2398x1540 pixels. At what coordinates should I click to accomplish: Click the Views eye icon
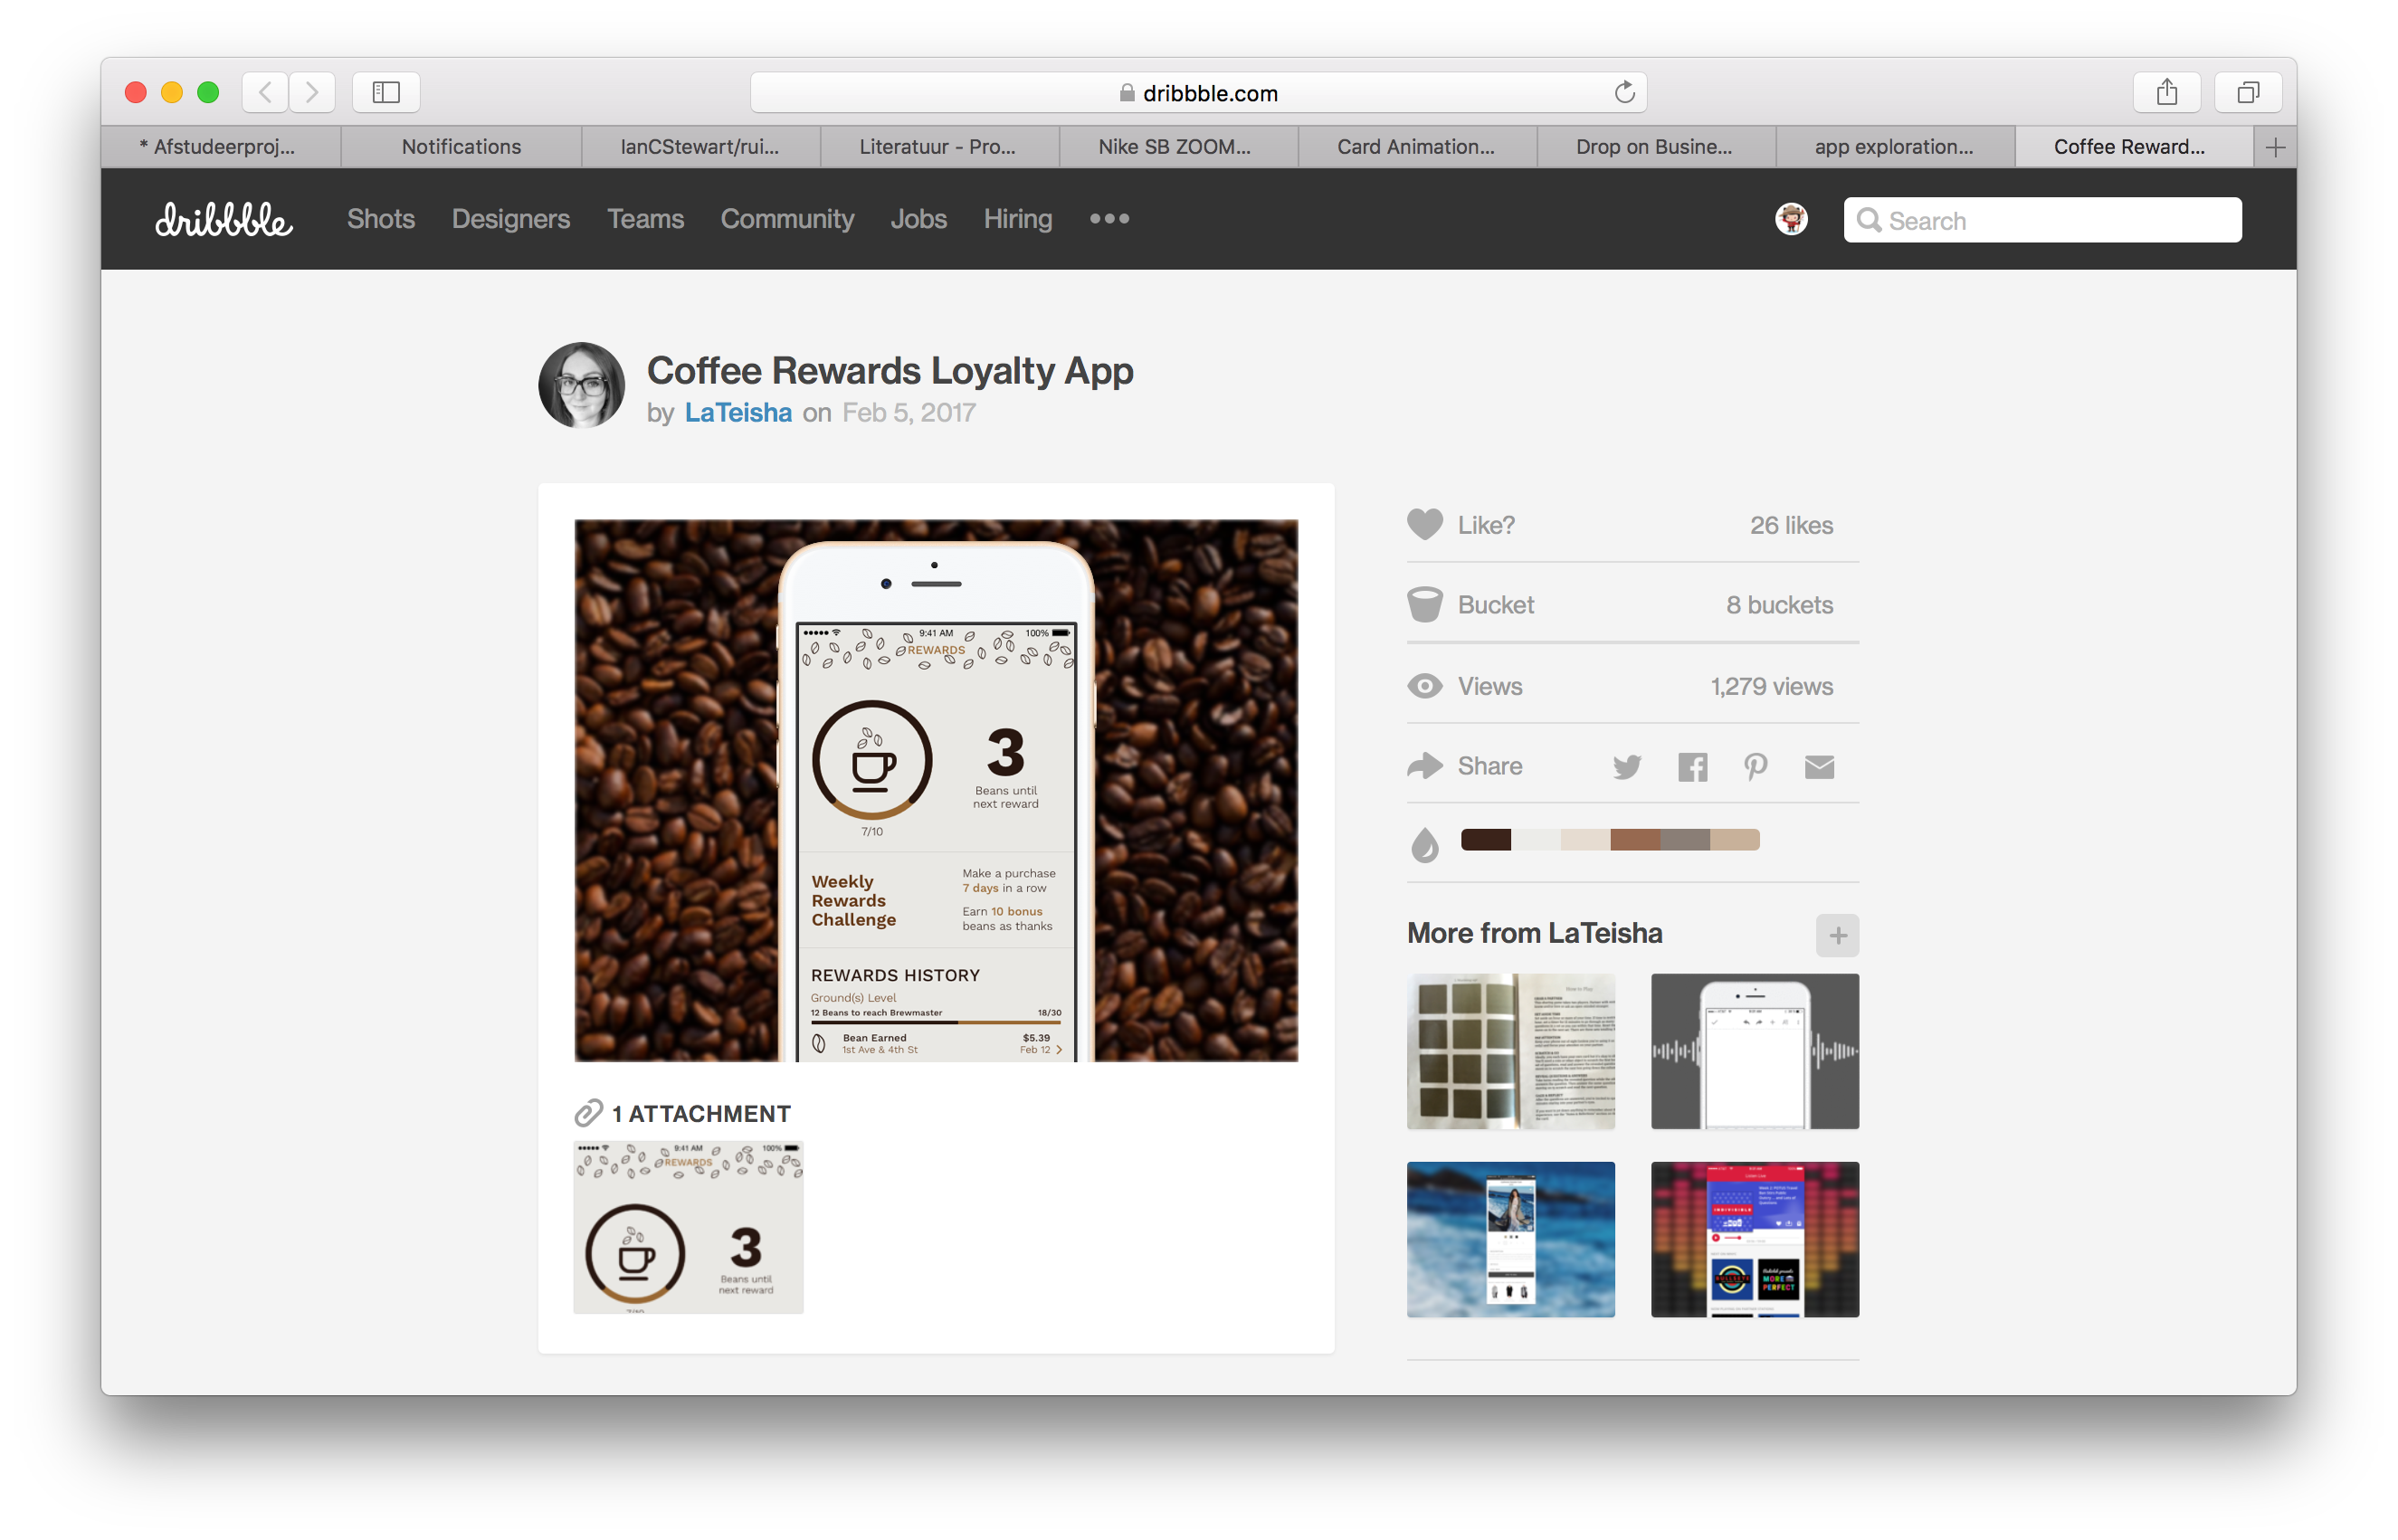pos(1424,683)
